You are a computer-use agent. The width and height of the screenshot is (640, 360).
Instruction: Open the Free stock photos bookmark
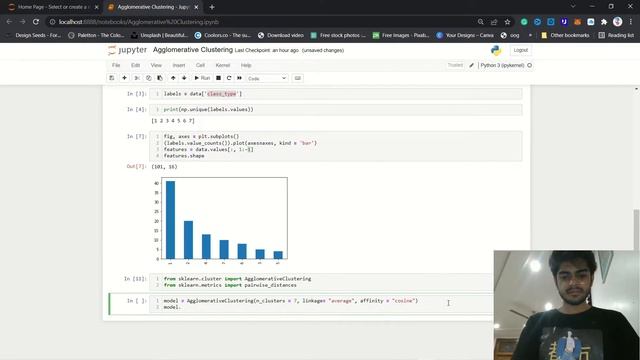click(x=338, y=36)
